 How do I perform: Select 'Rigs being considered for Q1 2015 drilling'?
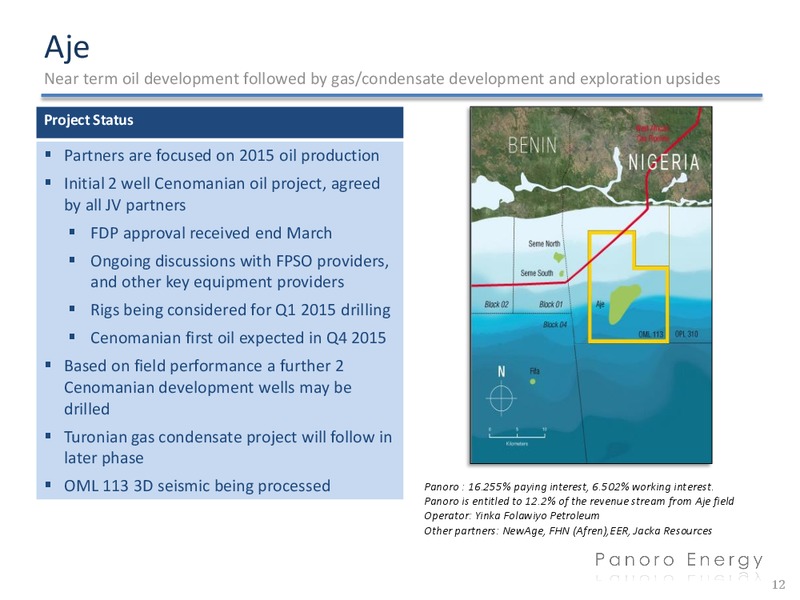tap(240, 310)
